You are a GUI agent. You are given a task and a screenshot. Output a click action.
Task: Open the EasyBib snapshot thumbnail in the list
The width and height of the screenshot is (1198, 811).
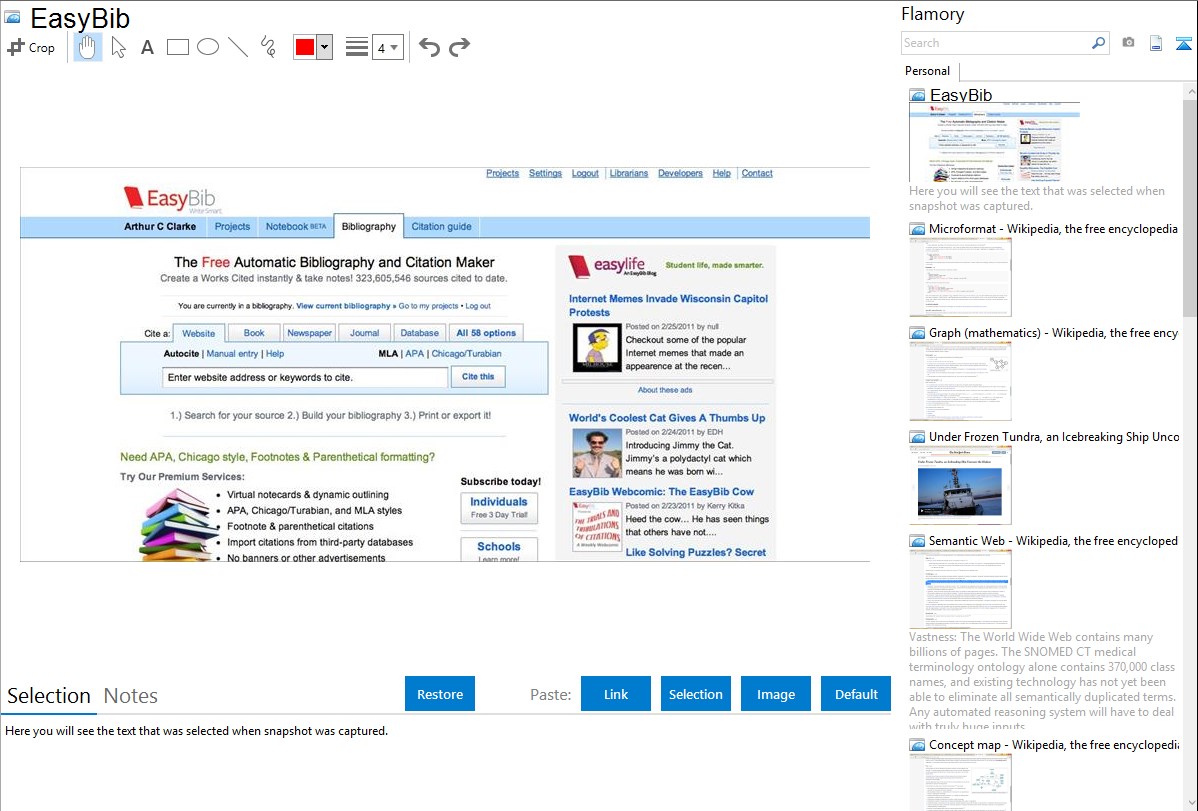coord(994,143)
